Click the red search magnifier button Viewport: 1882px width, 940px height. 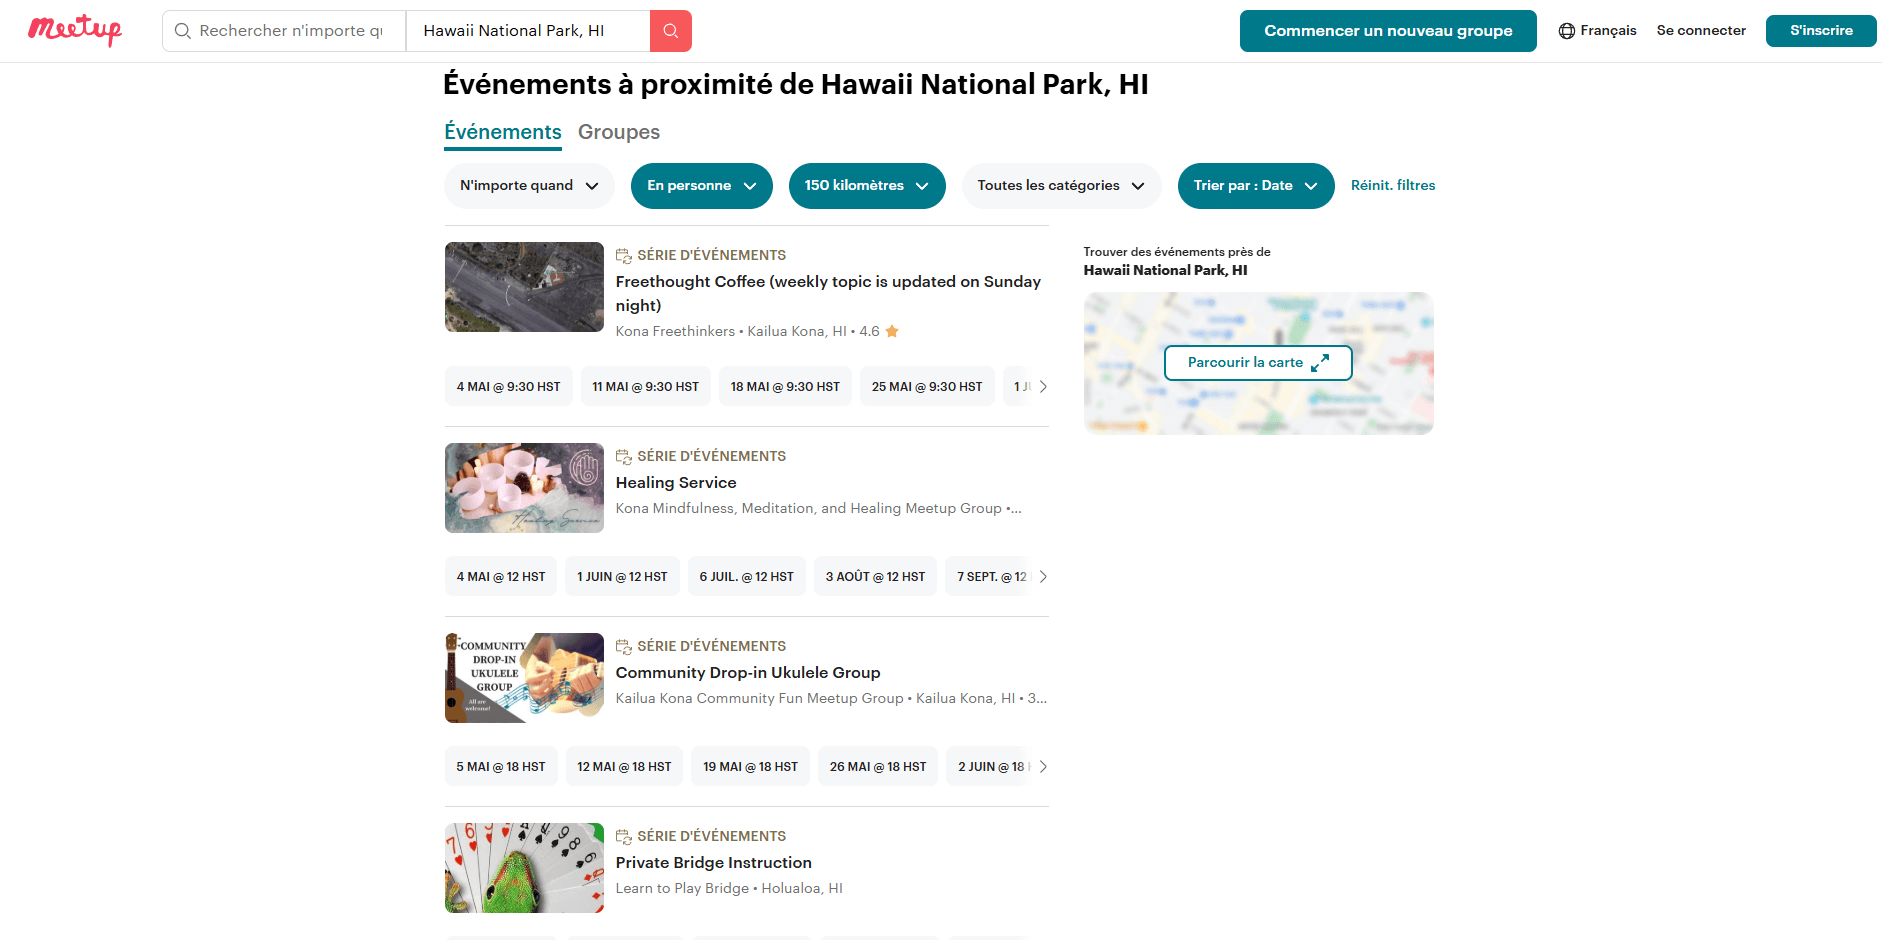(x=671, y=31)
